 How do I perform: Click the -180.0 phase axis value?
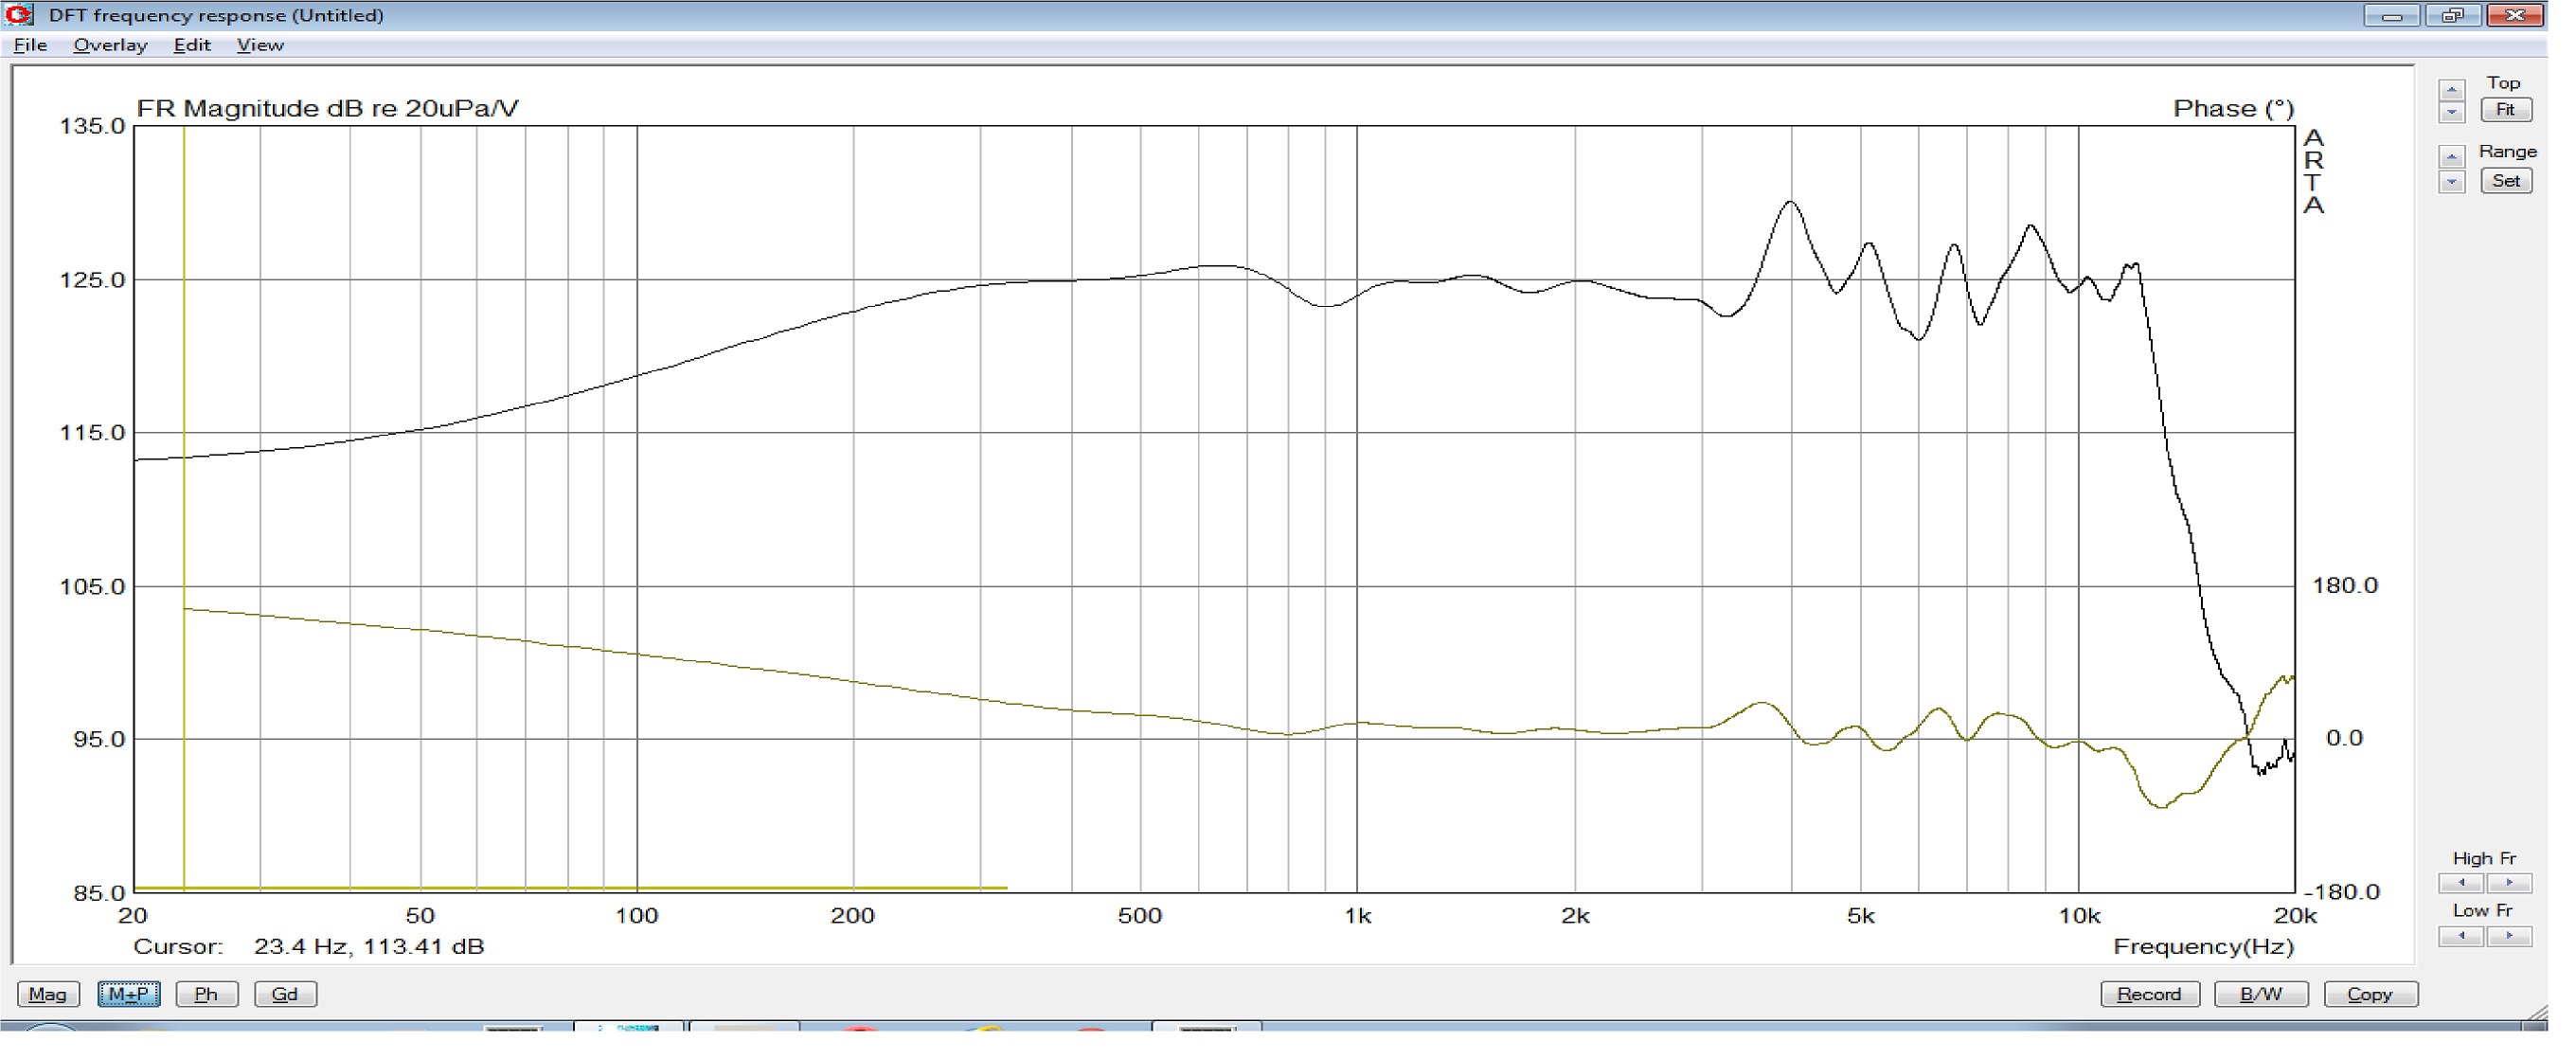(2342, 892)
